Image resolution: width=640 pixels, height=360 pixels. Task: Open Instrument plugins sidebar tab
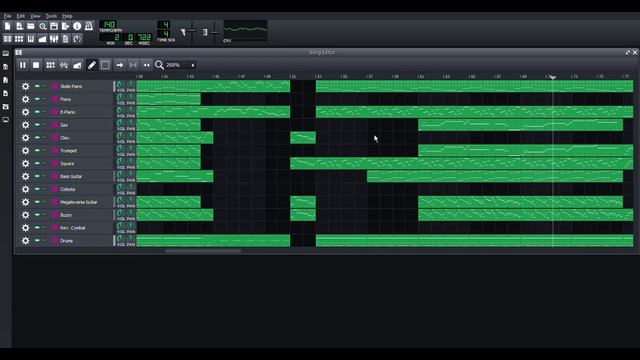6,53
